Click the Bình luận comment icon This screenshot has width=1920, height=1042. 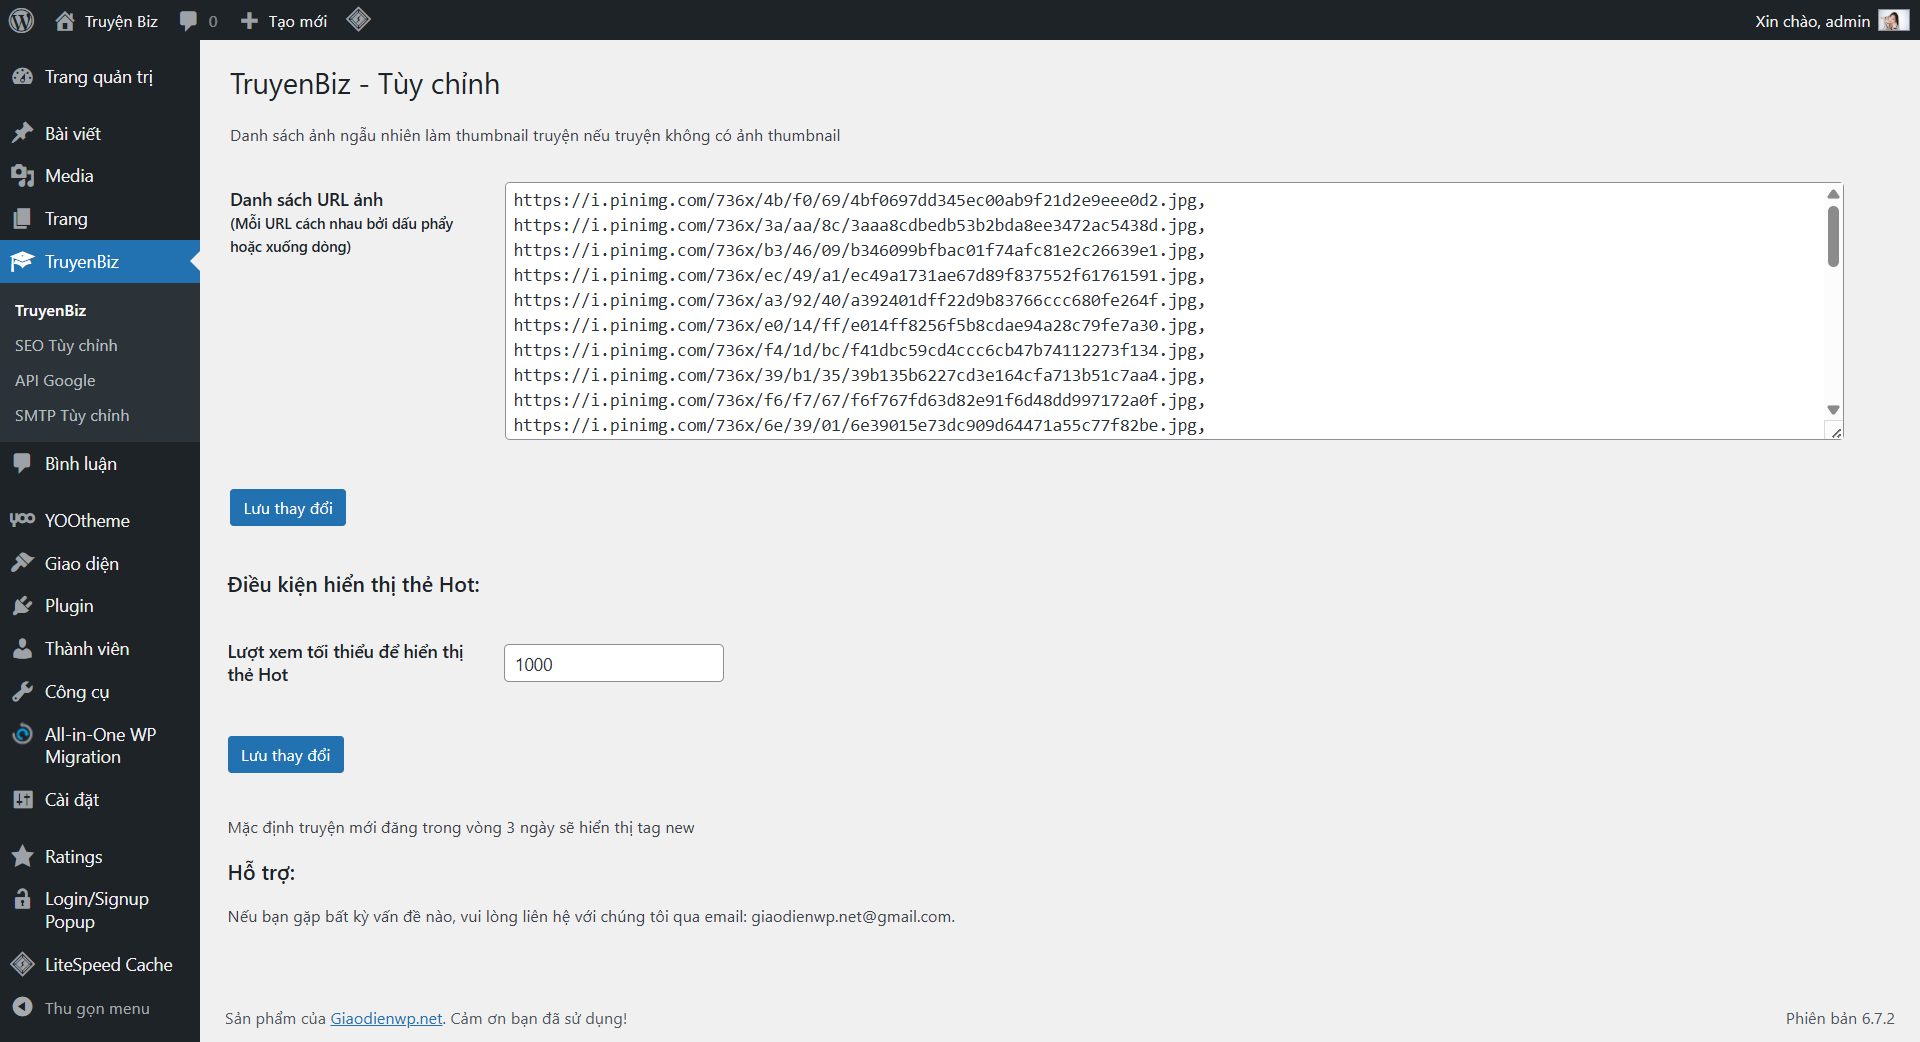[x=22, y=463]
